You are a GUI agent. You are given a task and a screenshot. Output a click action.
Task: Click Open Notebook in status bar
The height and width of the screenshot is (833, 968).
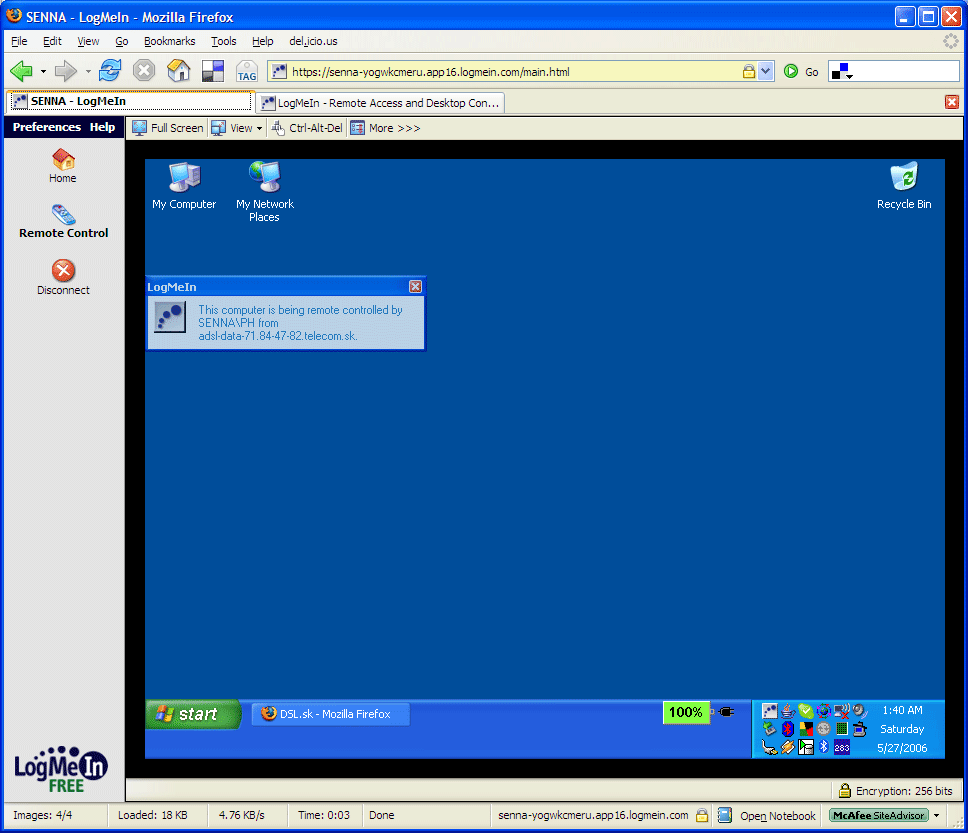767,816
